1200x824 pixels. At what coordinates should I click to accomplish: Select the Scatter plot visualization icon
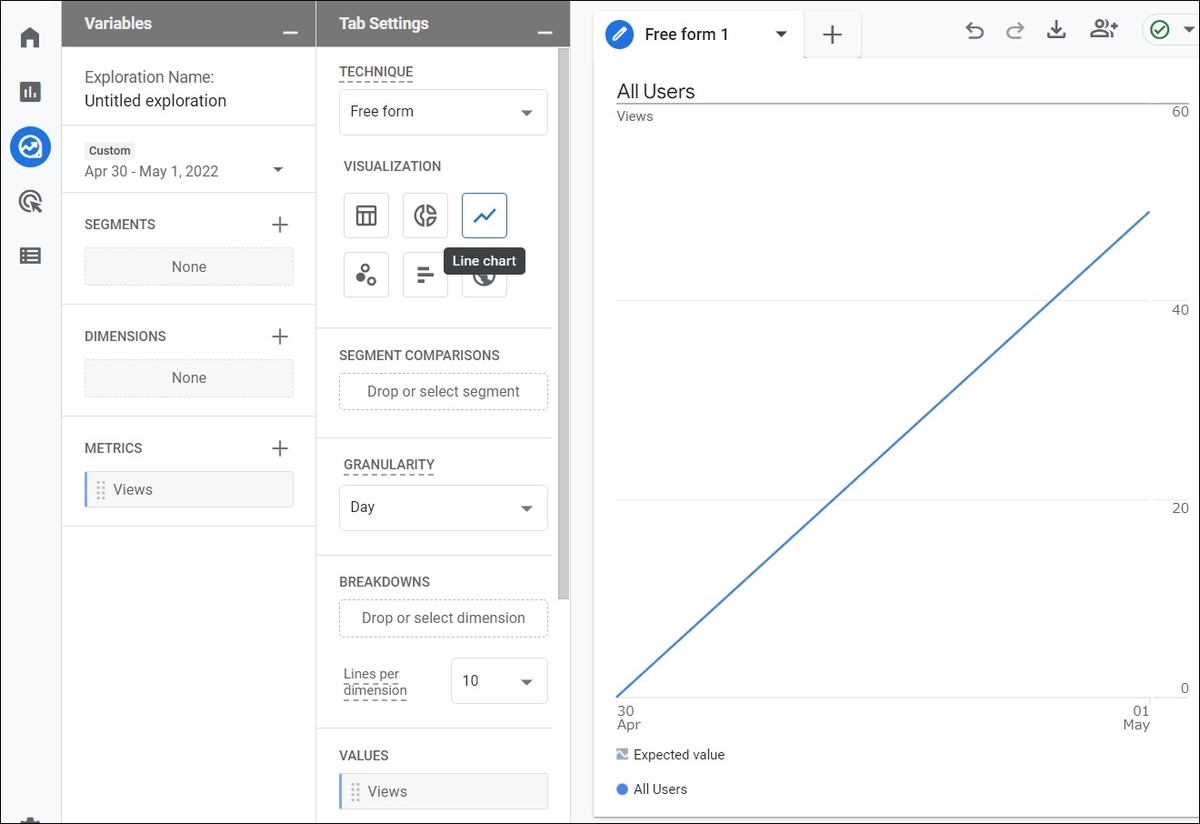point(366,275)
